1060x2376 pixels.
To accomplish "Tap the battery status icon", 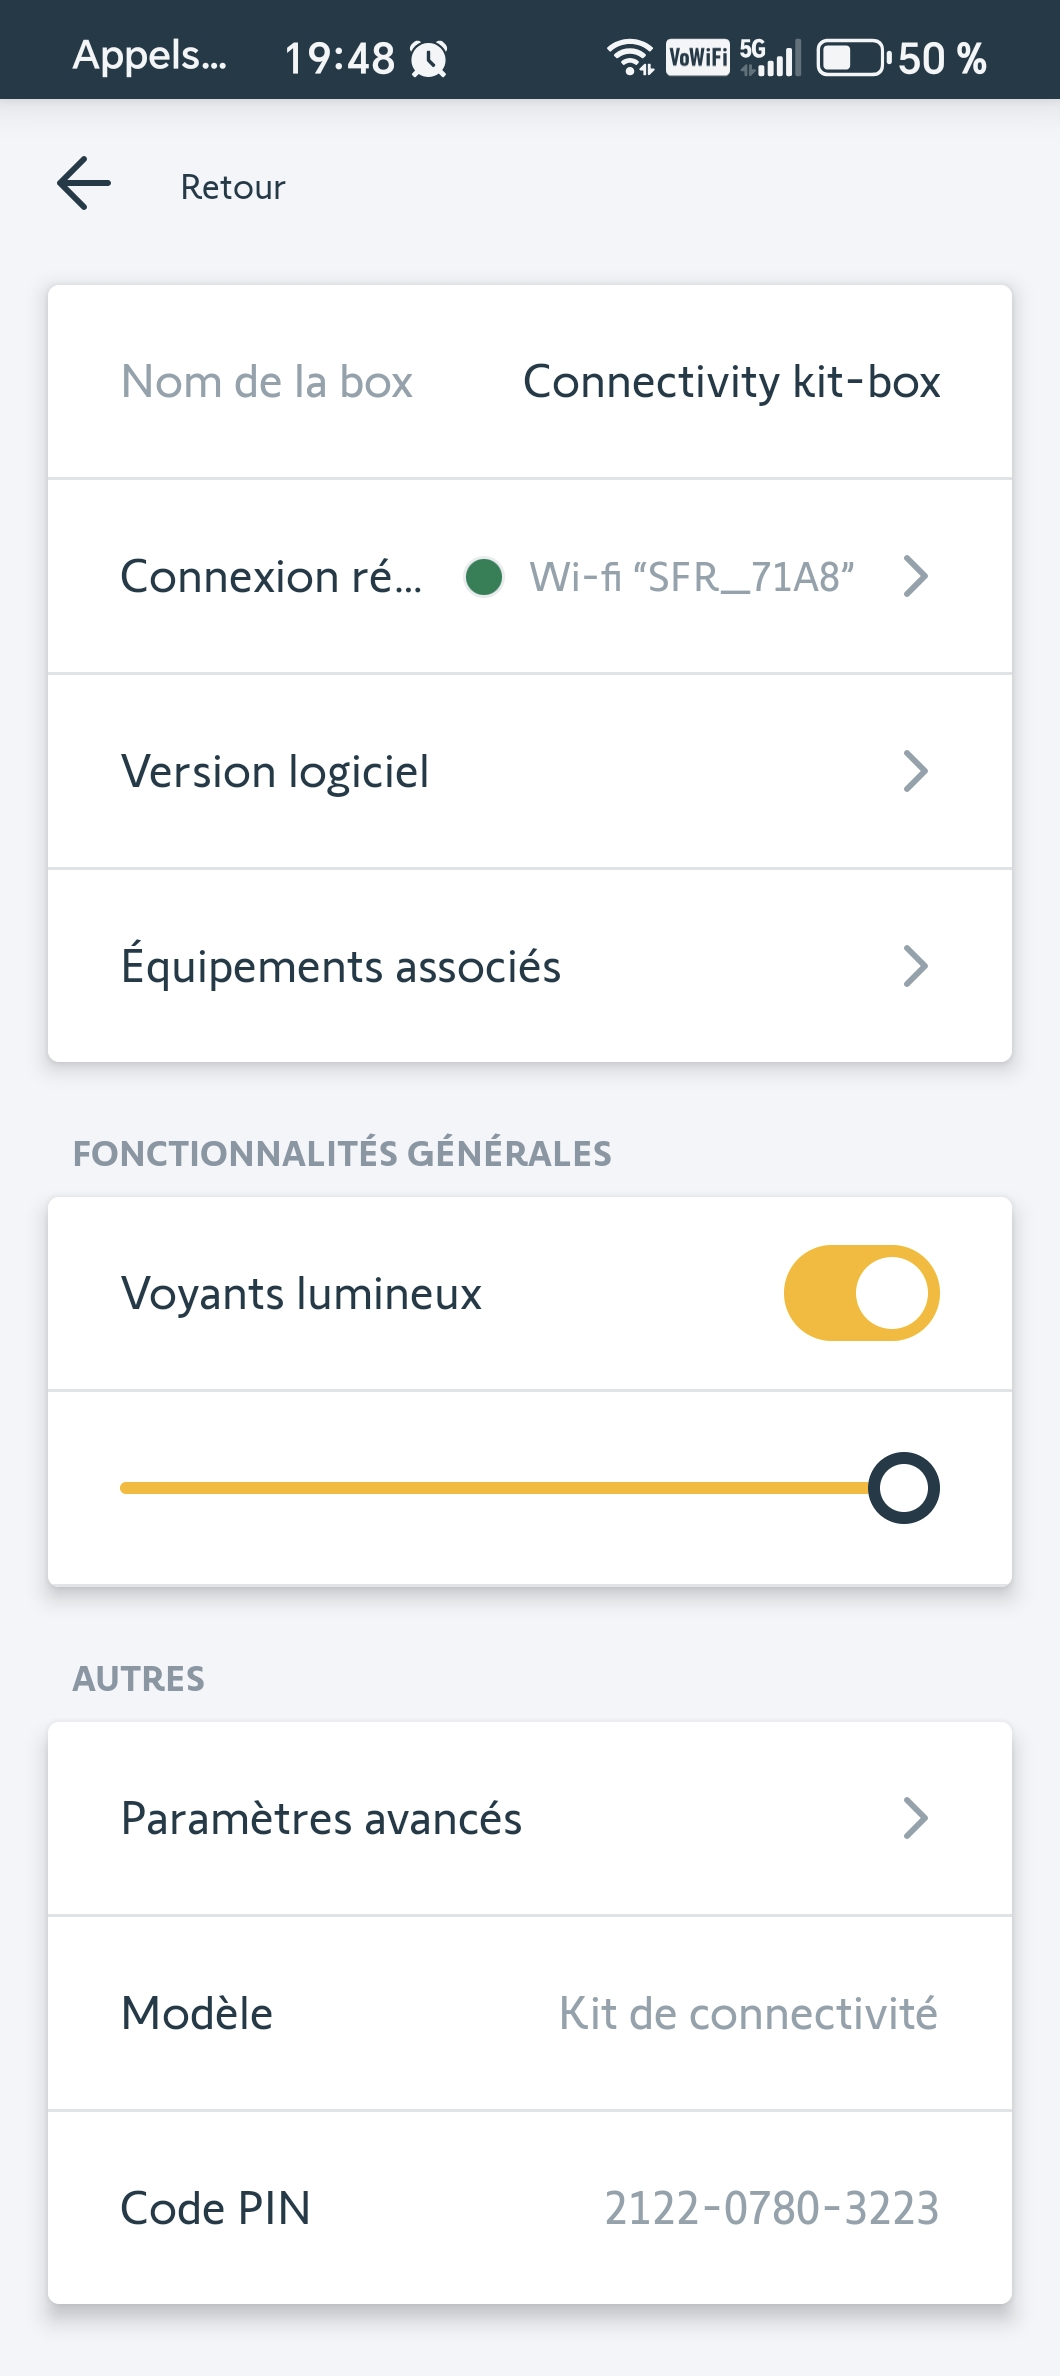I will (852, 58).
